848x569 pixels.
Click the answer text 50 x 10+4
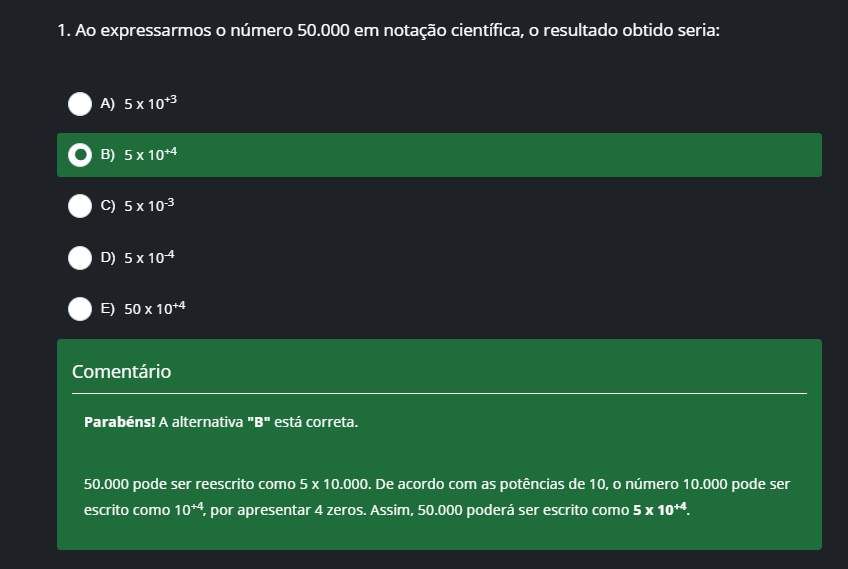155,308
